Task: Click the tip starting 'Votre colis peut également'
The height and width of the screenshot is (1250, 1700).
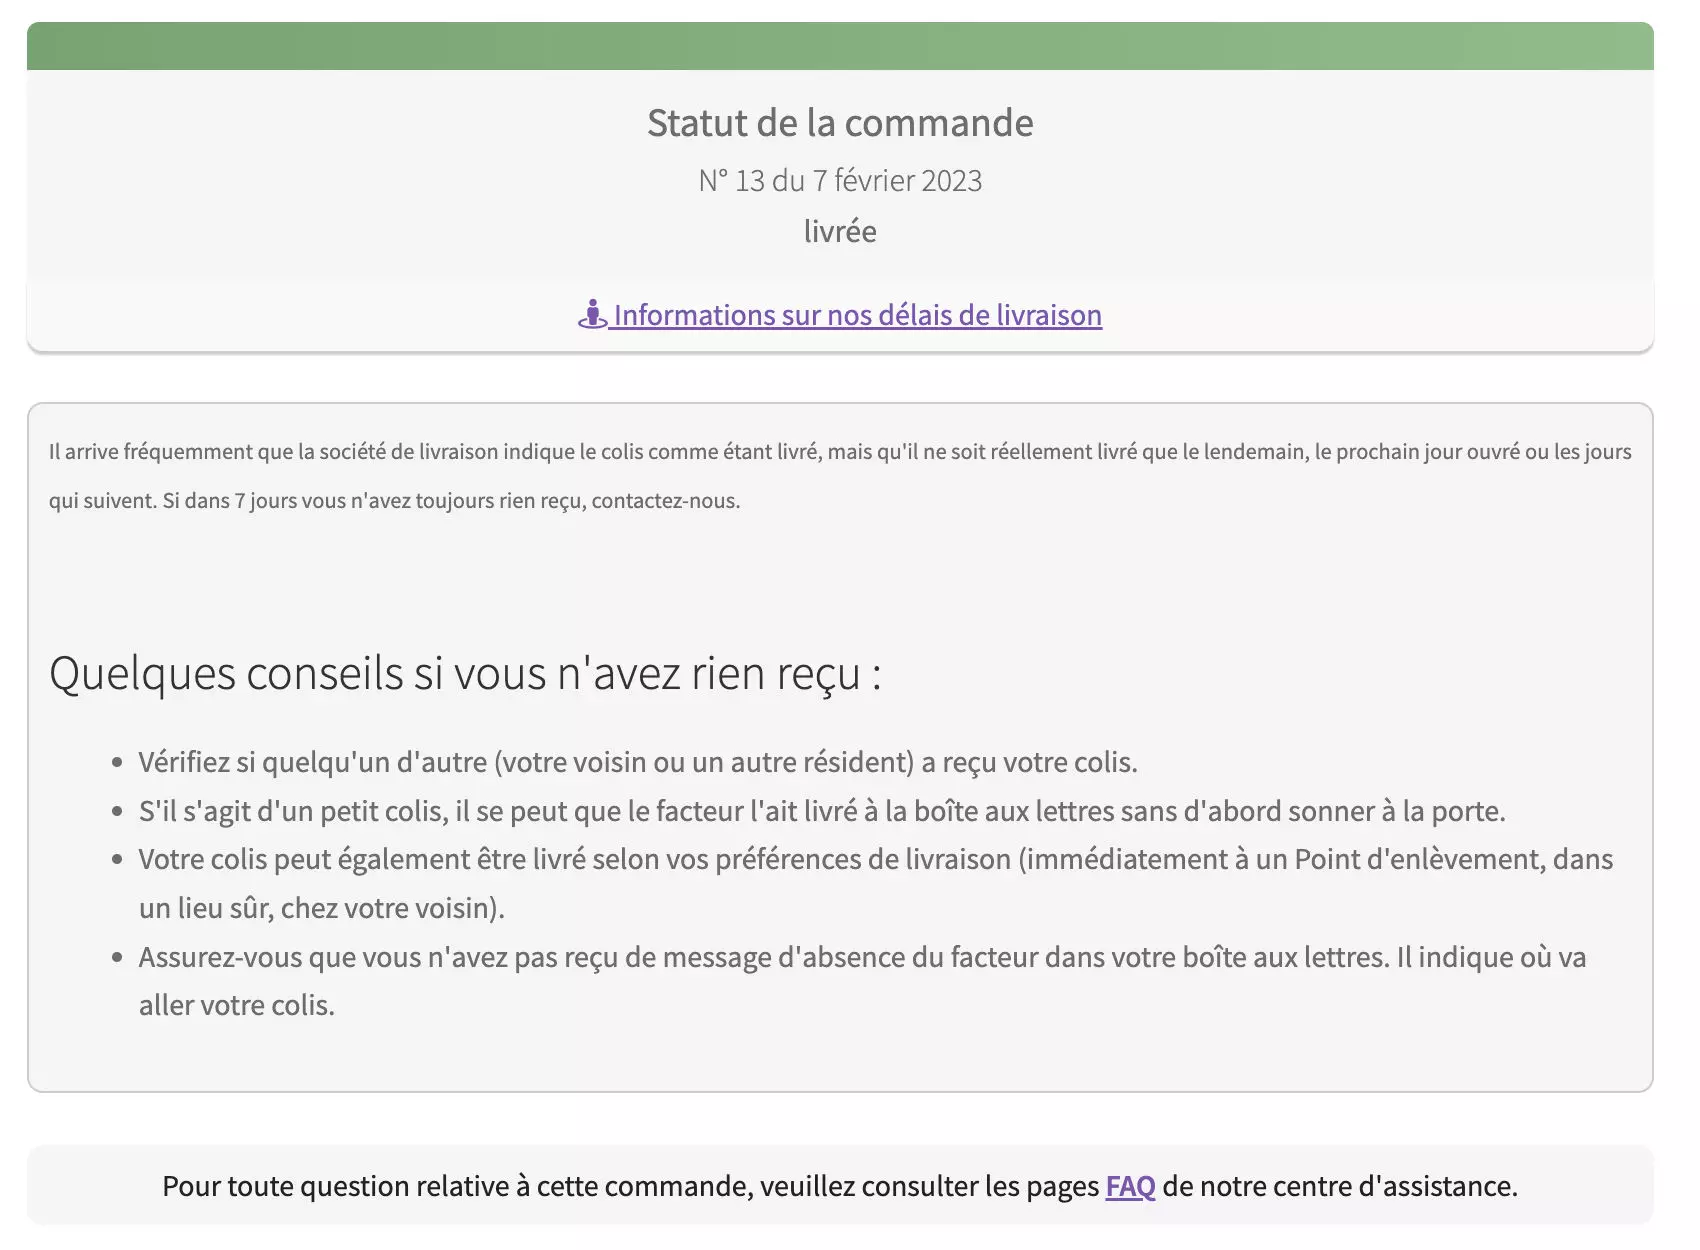Action: [875, 884]
